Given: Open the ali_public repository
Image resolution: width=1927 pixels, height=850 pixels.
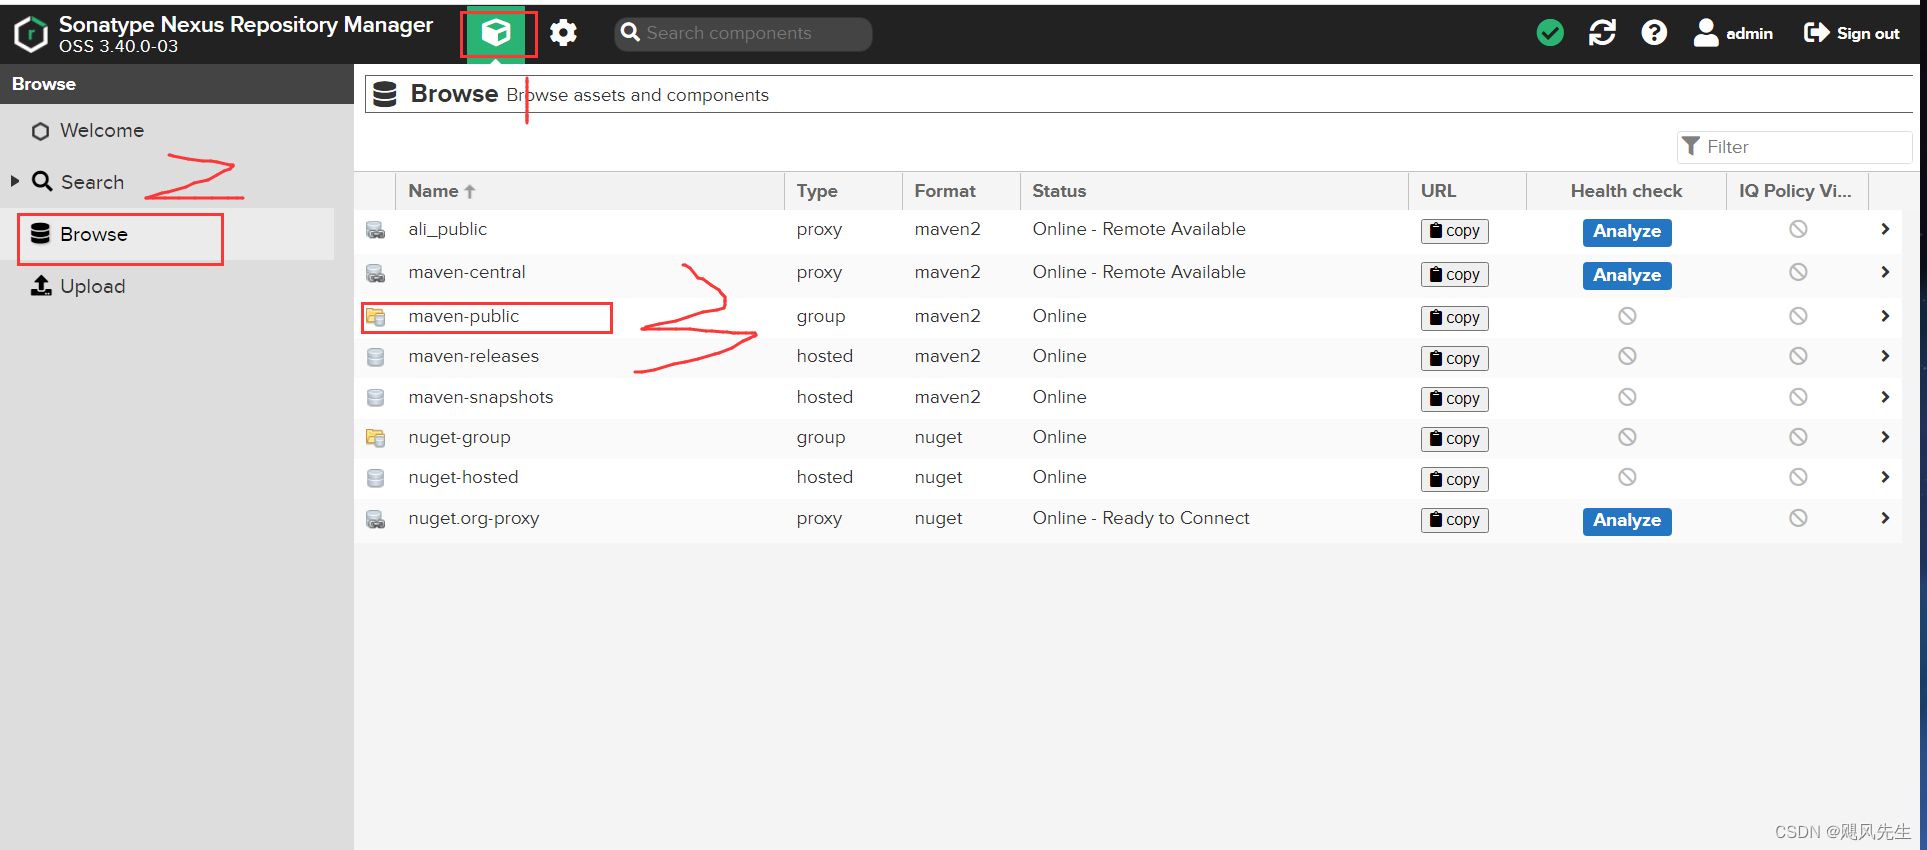Looking at the screenshot, I should (x=447, y=229).
